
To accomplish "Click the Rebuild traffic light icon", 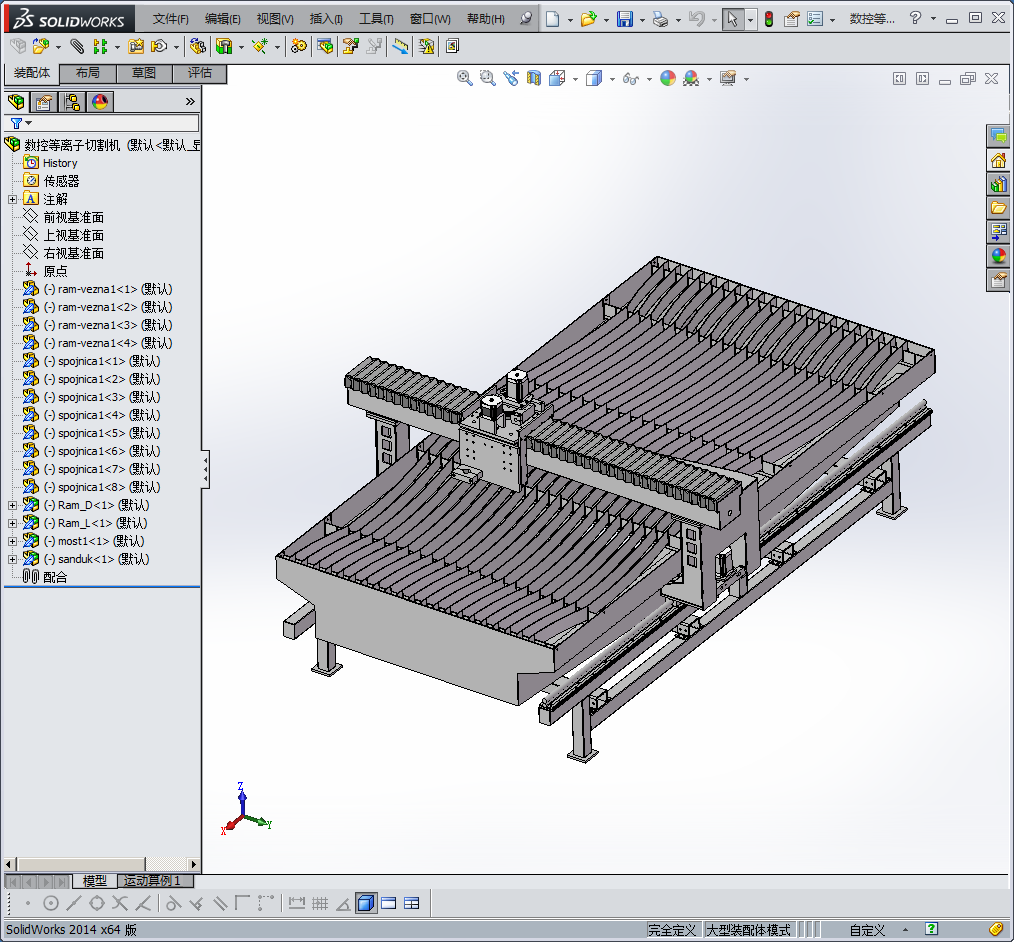I will [768, 19].
